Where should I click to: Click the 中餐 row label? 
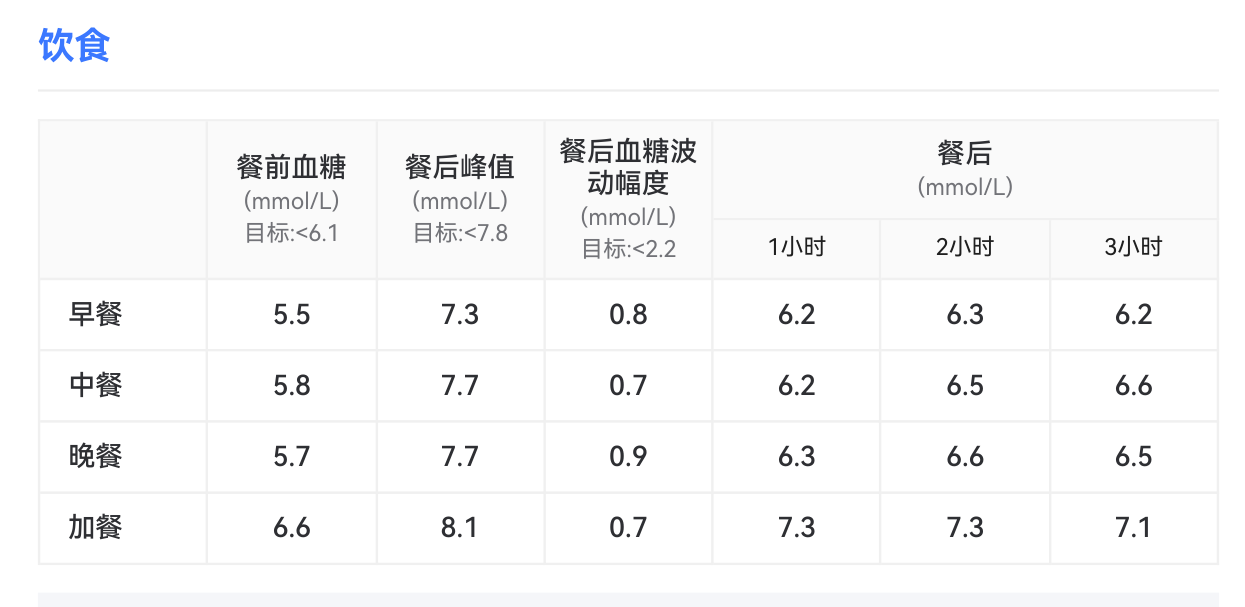[x=96, y=386]
